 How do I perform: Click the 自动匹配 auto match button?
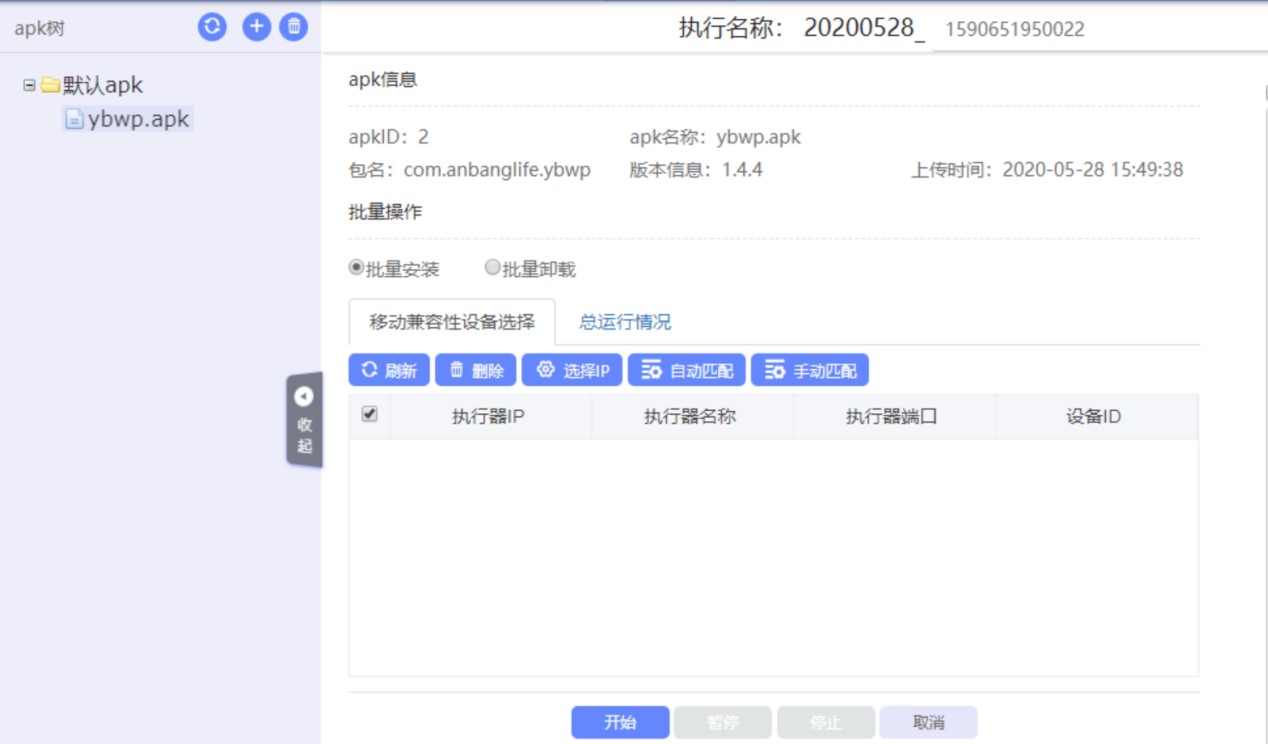686,370
